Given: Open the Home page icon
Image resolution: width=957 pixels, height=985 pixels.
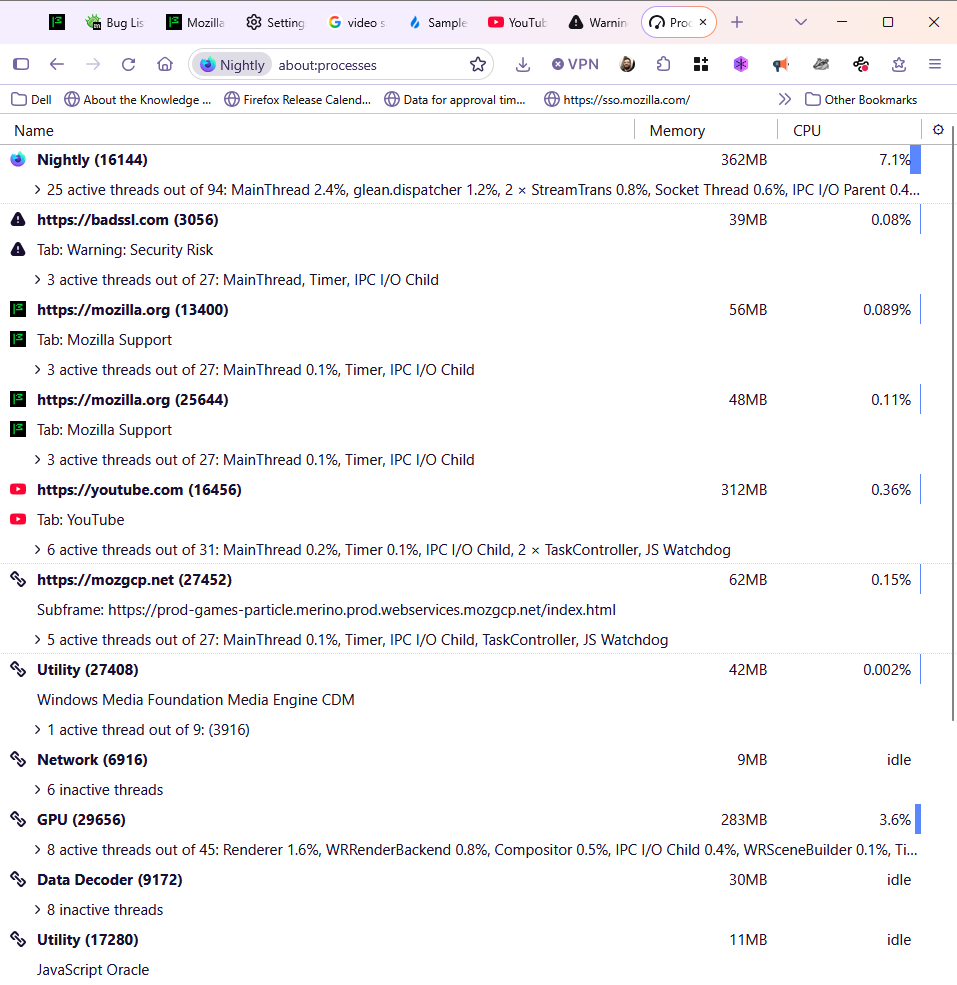Looking at the screenshot, I should [x=165, y=64].
